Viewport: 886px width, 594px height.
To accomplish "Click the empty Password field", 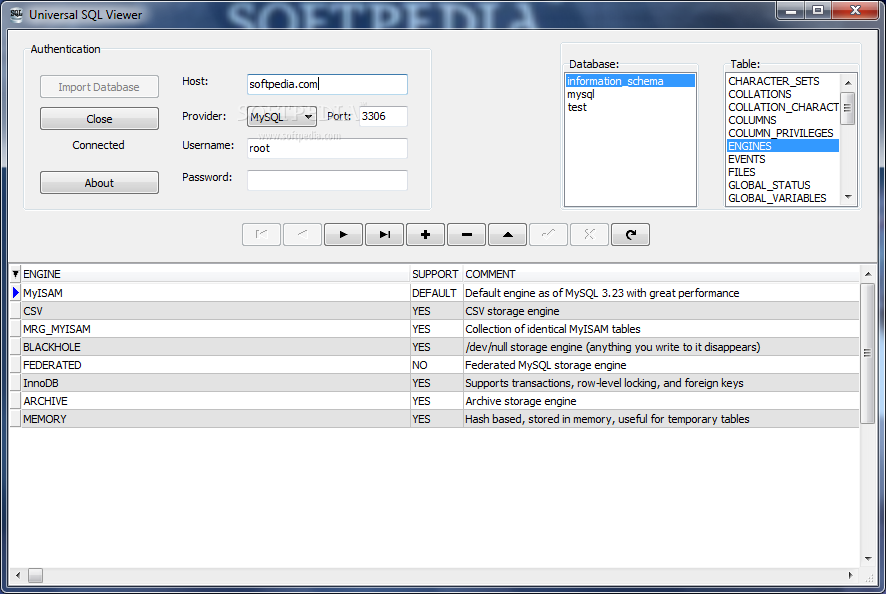I will coord(327,180).
